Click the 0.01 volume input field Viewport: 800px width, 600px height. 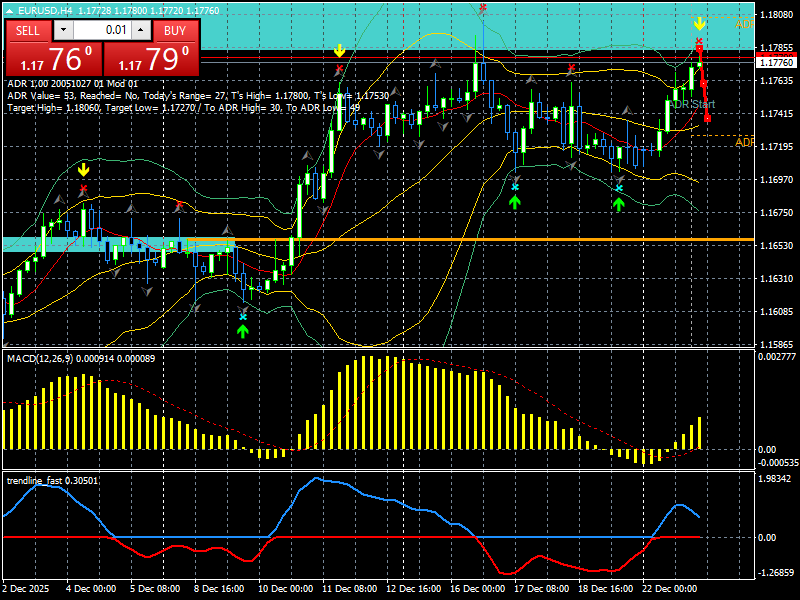pyautogui.click(x=103, y=30)
